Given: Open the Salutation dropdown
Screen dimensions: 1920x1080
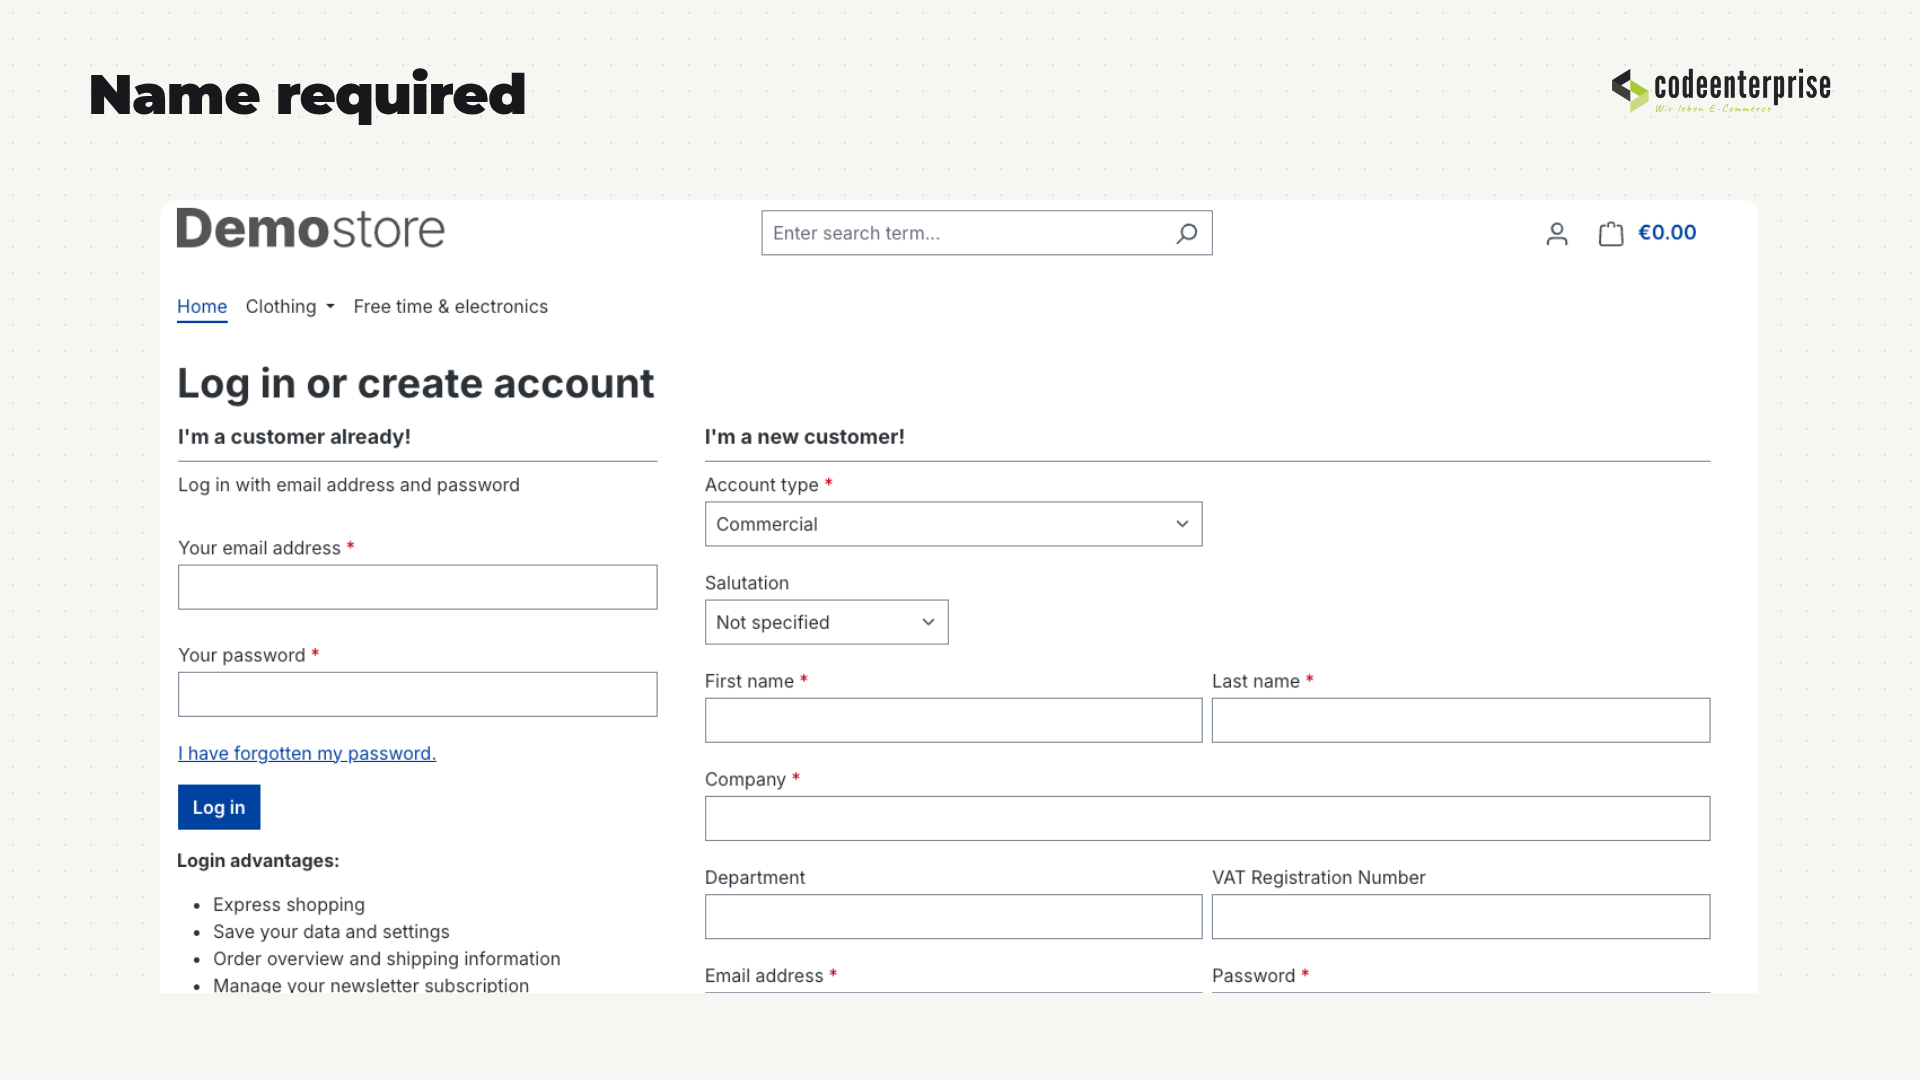Looking at the screenshot, I should tap(826, 622).
